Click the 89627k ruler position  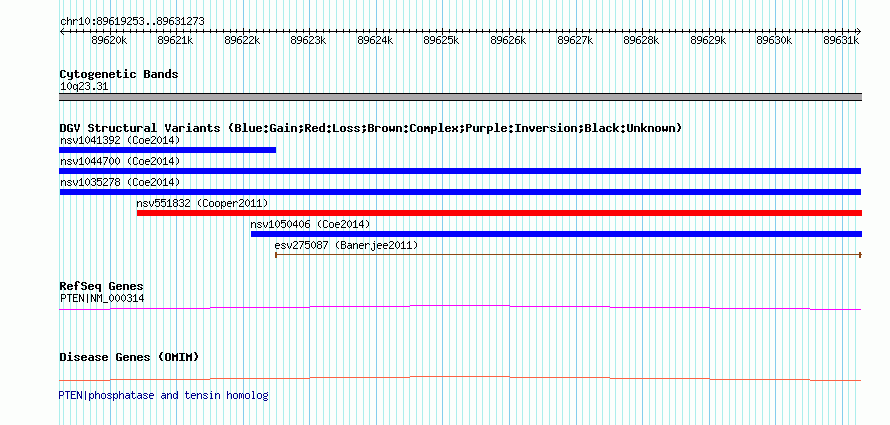576,40
